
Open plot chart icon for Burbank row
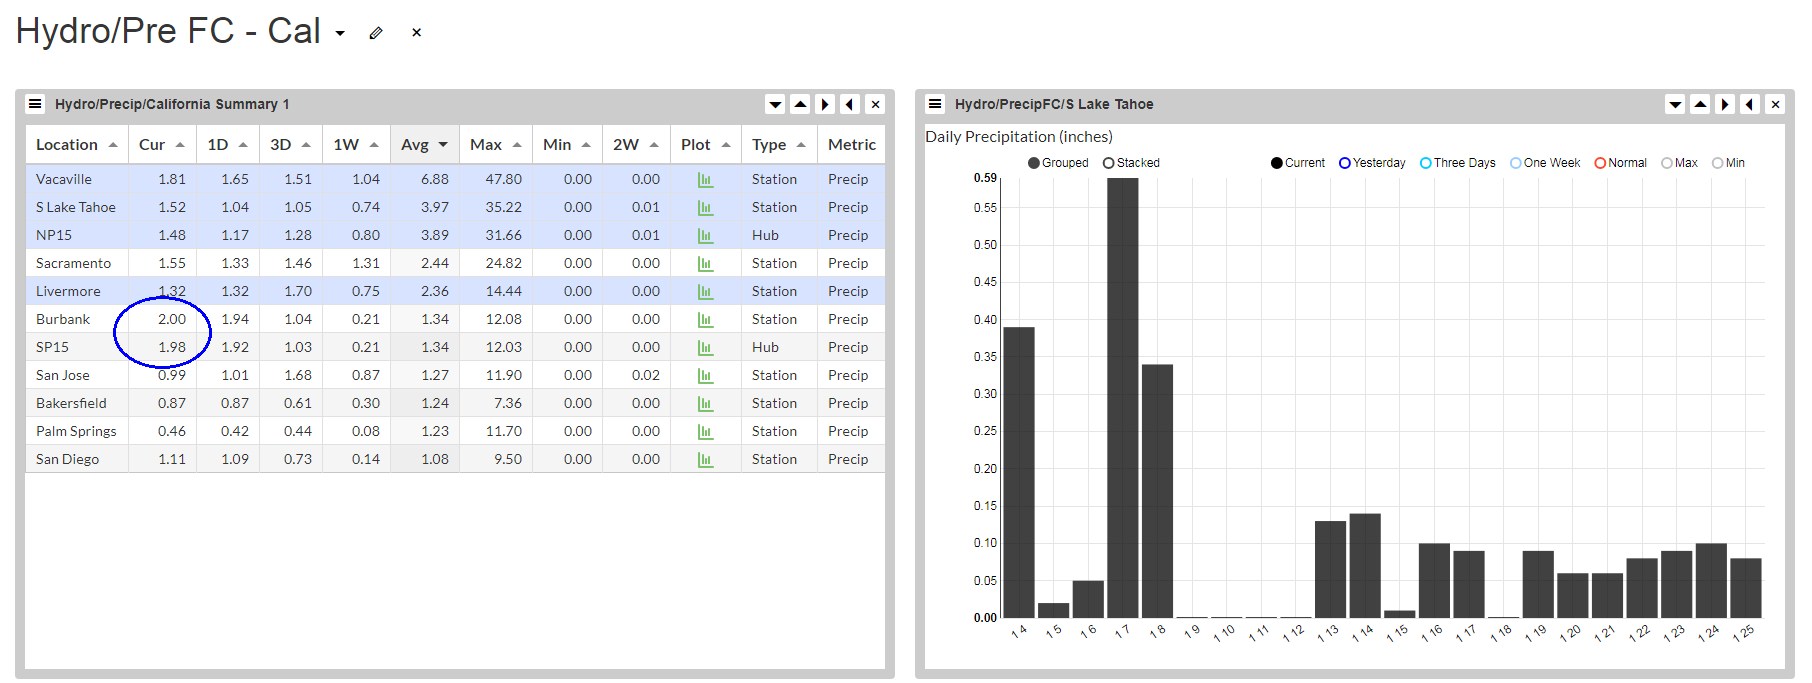(705, 320)
